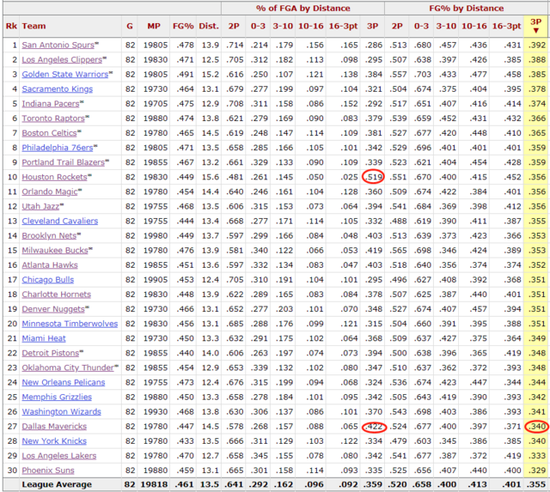The image size is (550, 492).
Task: Click the sorted 3P header with arrow
Action: click(x=536, y=26)
